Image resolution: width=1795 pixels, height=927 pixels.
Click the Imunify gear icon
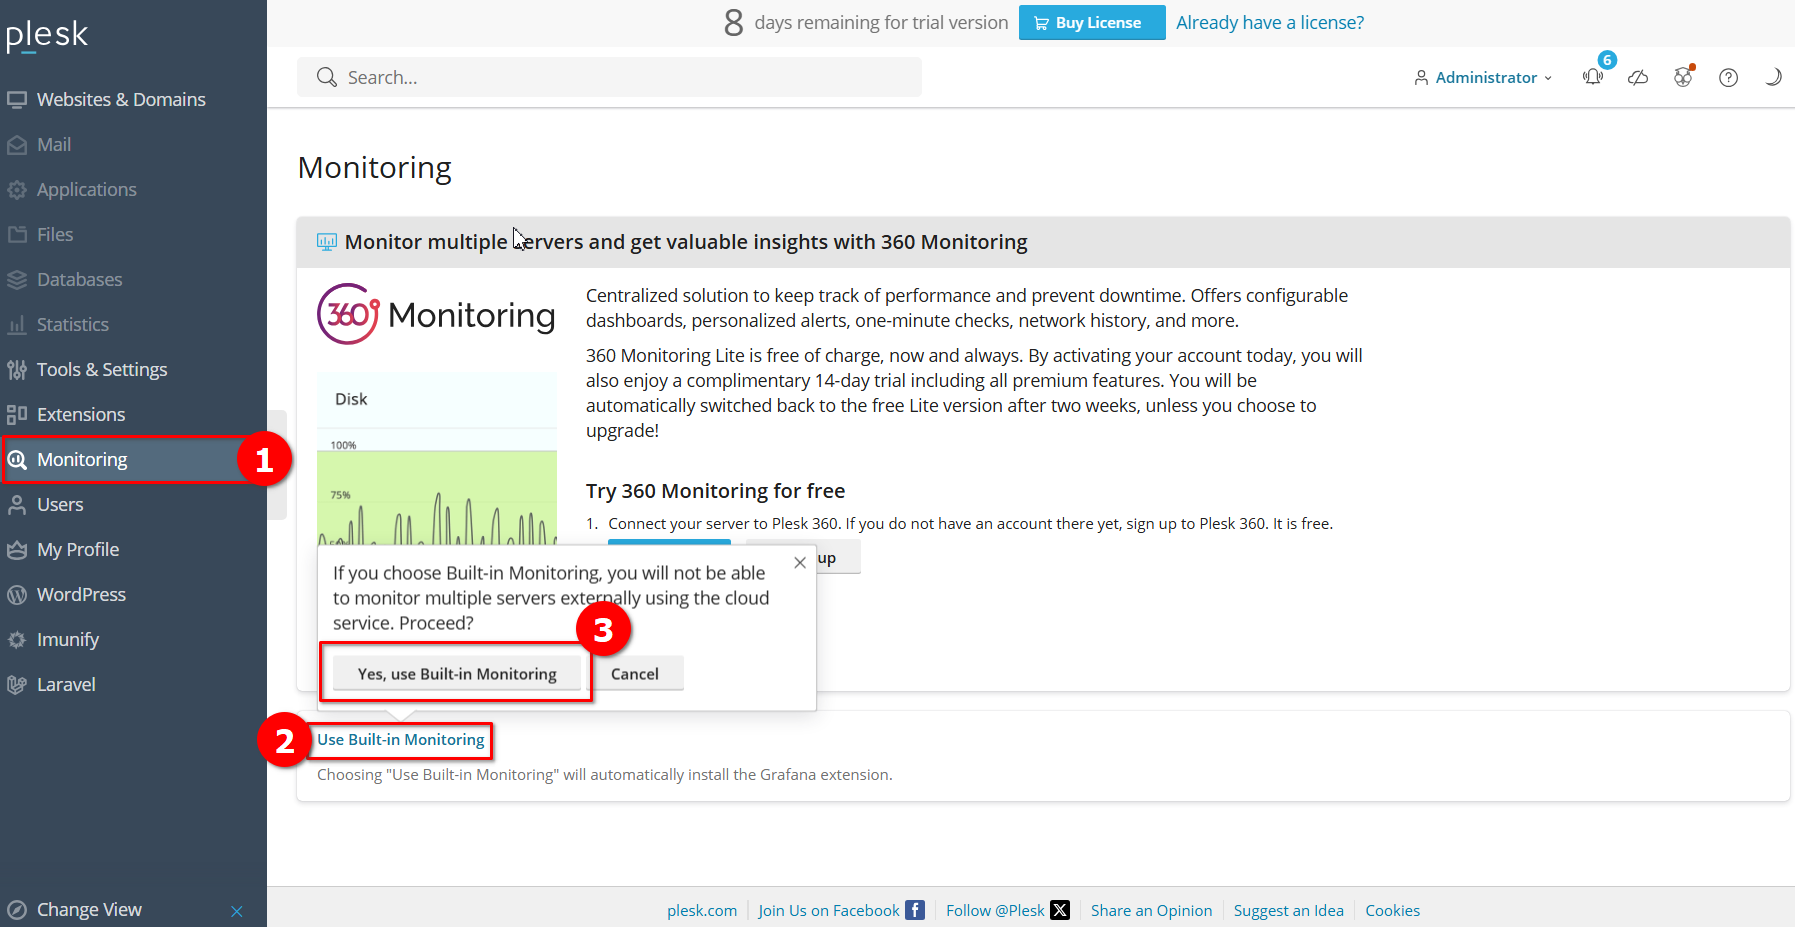pyautogui.click(x=17, y=640)
